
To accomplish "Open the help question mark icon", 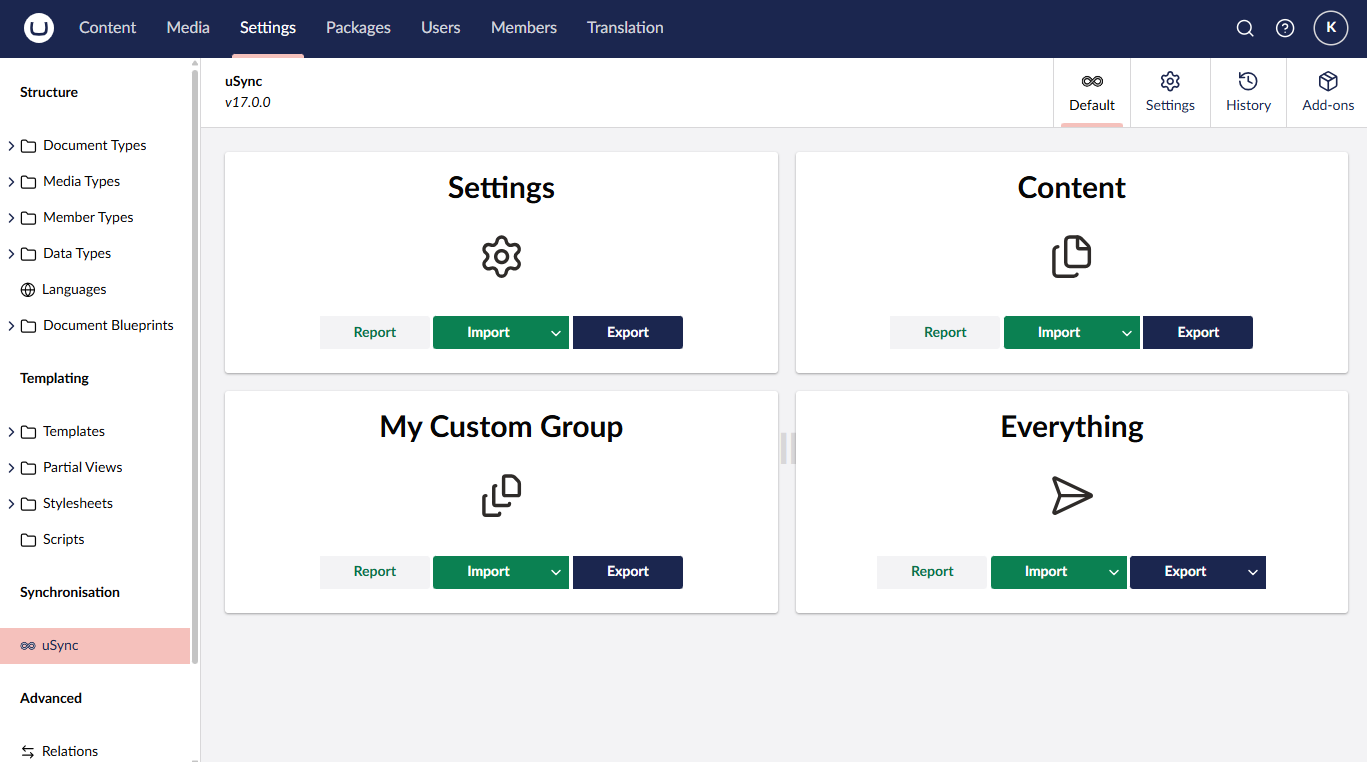I will (x=1285, y=28).
